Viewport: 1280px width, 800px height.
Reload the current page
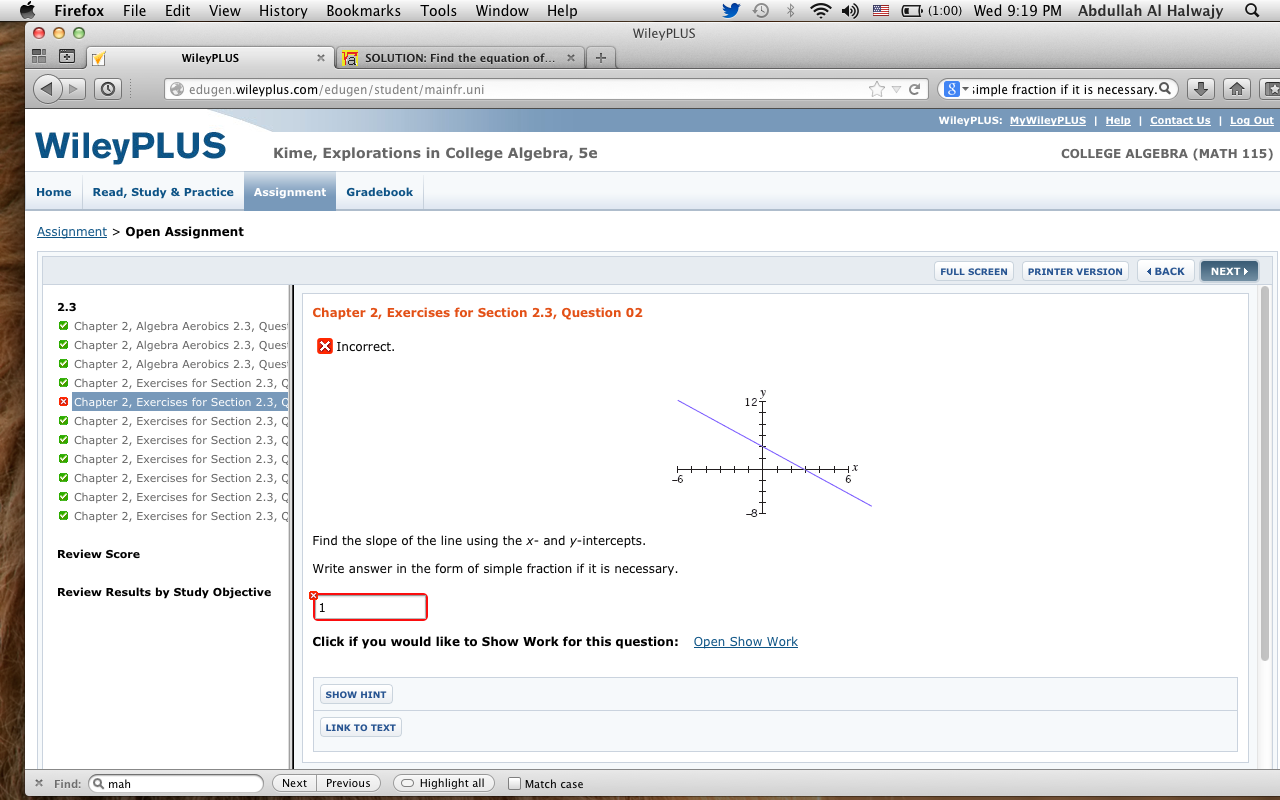(914, 89)
